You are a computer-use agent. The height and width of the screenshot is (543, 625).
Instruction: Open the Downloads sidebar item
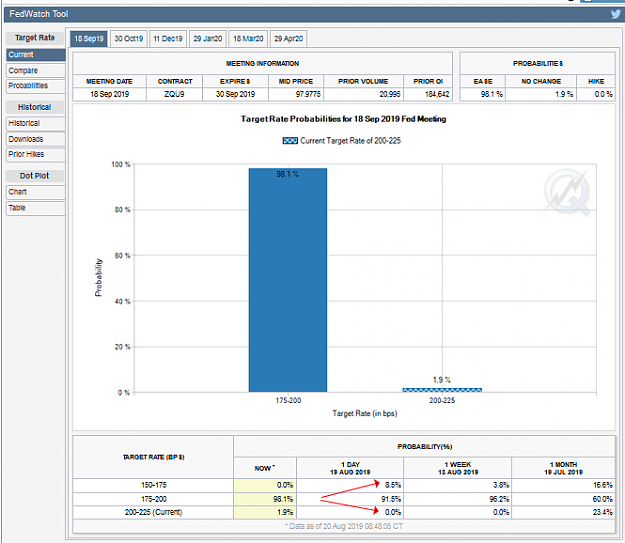point(36,139)
